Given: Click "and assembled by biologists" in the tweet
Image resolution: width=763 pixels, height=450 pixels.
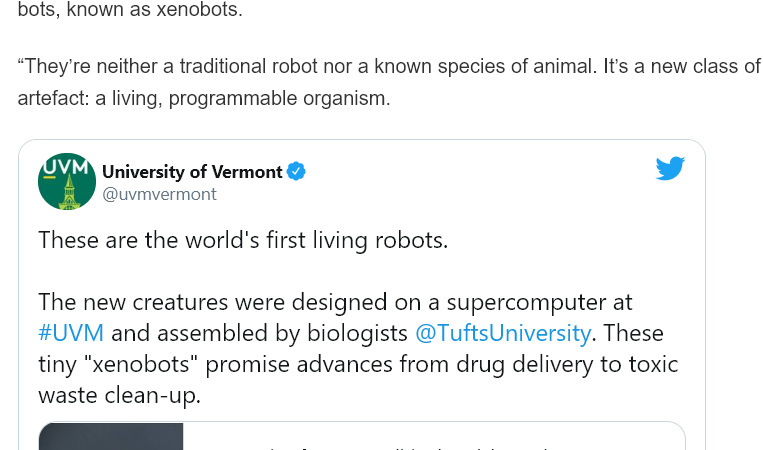Looking at the screenshot, I should tap(259, 333).
